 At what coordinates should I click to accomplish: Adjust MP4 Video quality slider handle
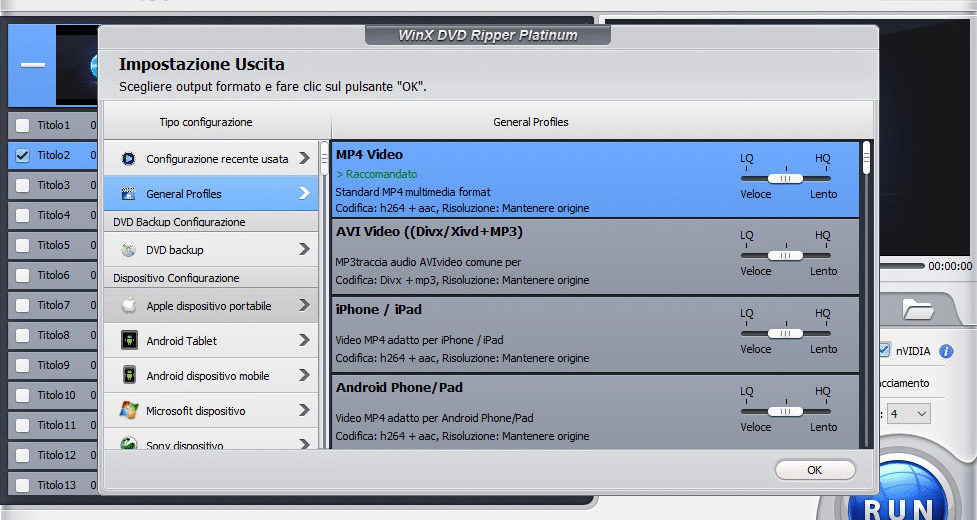(x=785, y=178)
